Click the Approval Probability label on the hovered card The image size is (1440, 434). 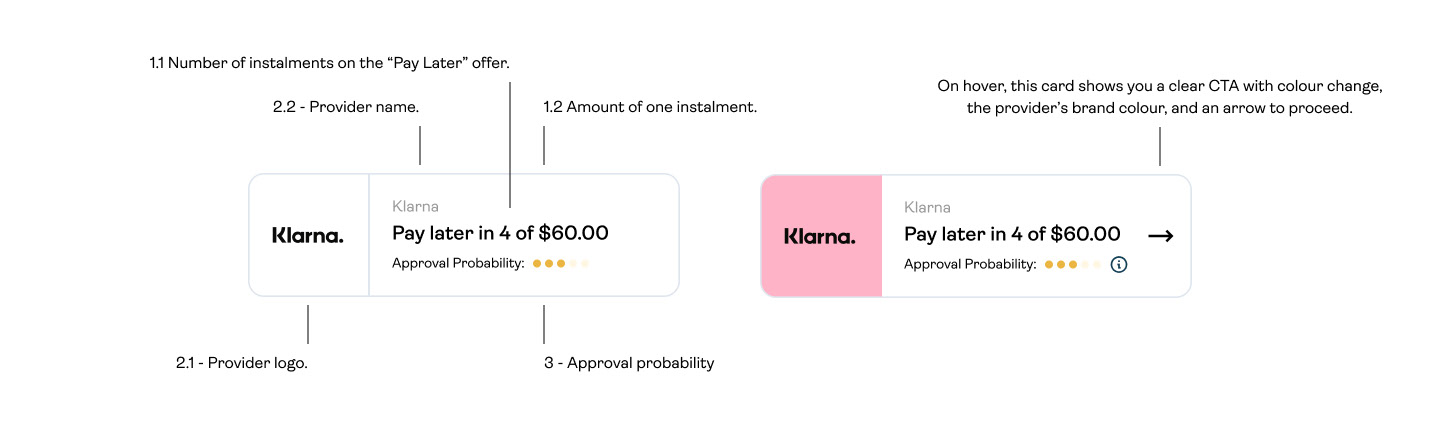[x=970, y=264]
